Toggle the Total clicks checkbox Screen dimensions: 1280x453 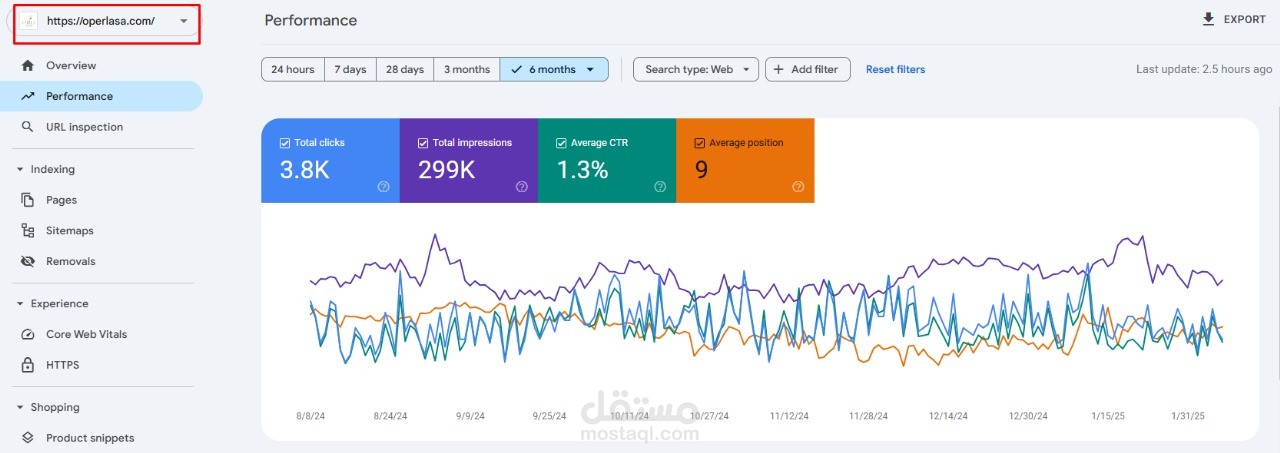(x=286, y=143)
